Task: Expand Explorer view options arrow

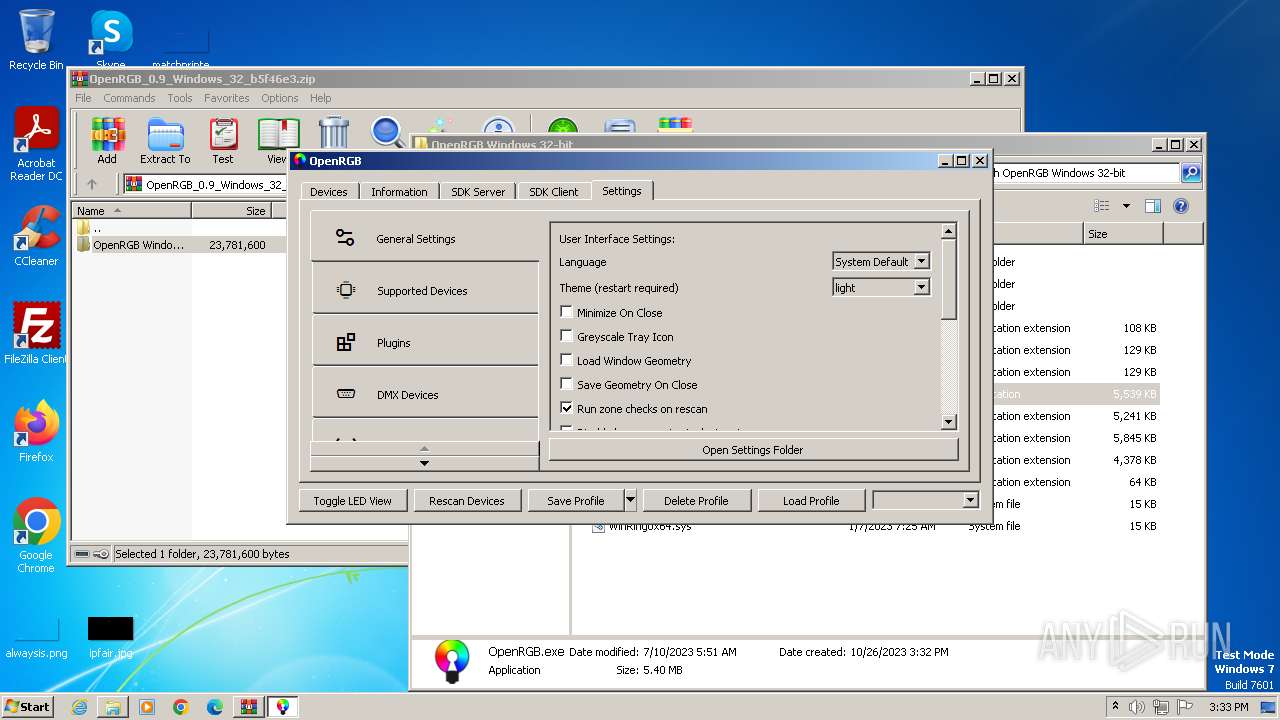Action: pyautogui.click(x=1126, y=206)
